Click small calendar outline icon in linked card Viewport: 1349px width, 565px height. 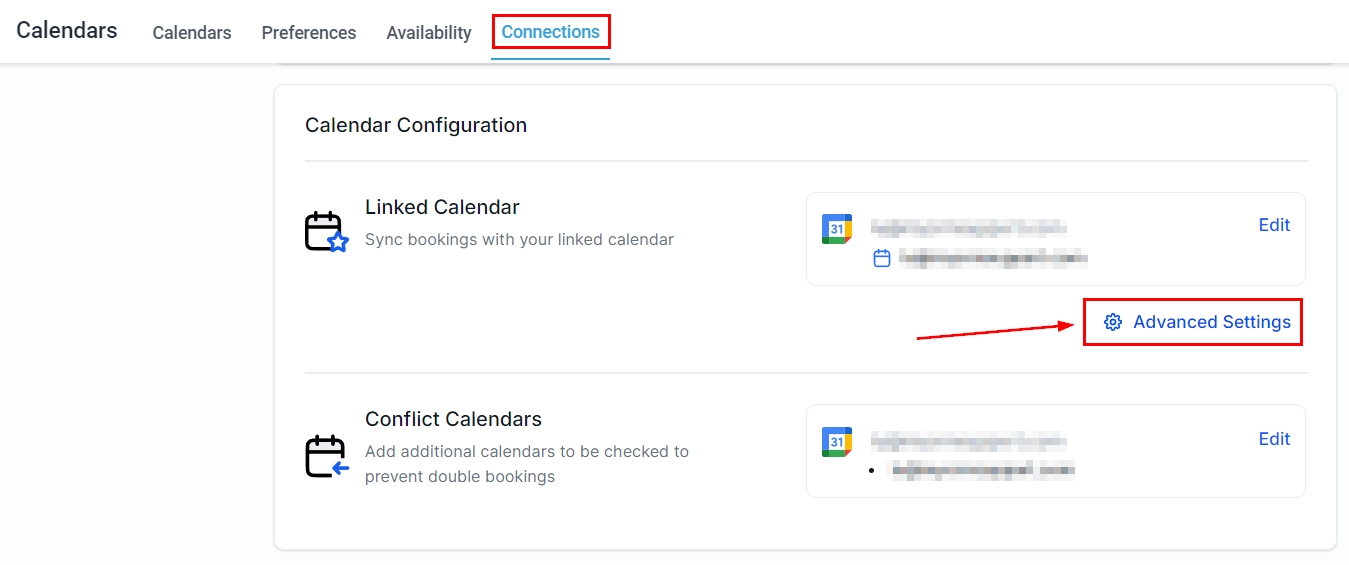point(882,259)
